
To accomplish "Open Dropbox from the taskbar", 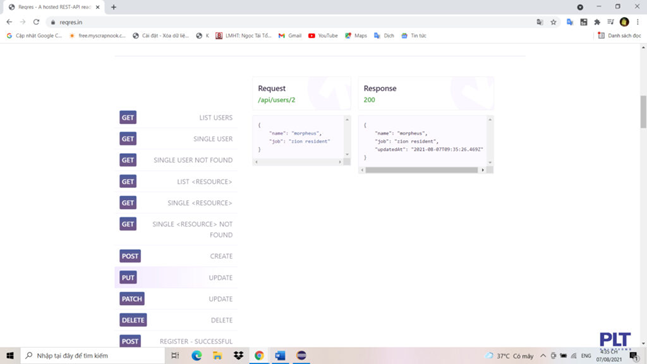I will (238, 355).
